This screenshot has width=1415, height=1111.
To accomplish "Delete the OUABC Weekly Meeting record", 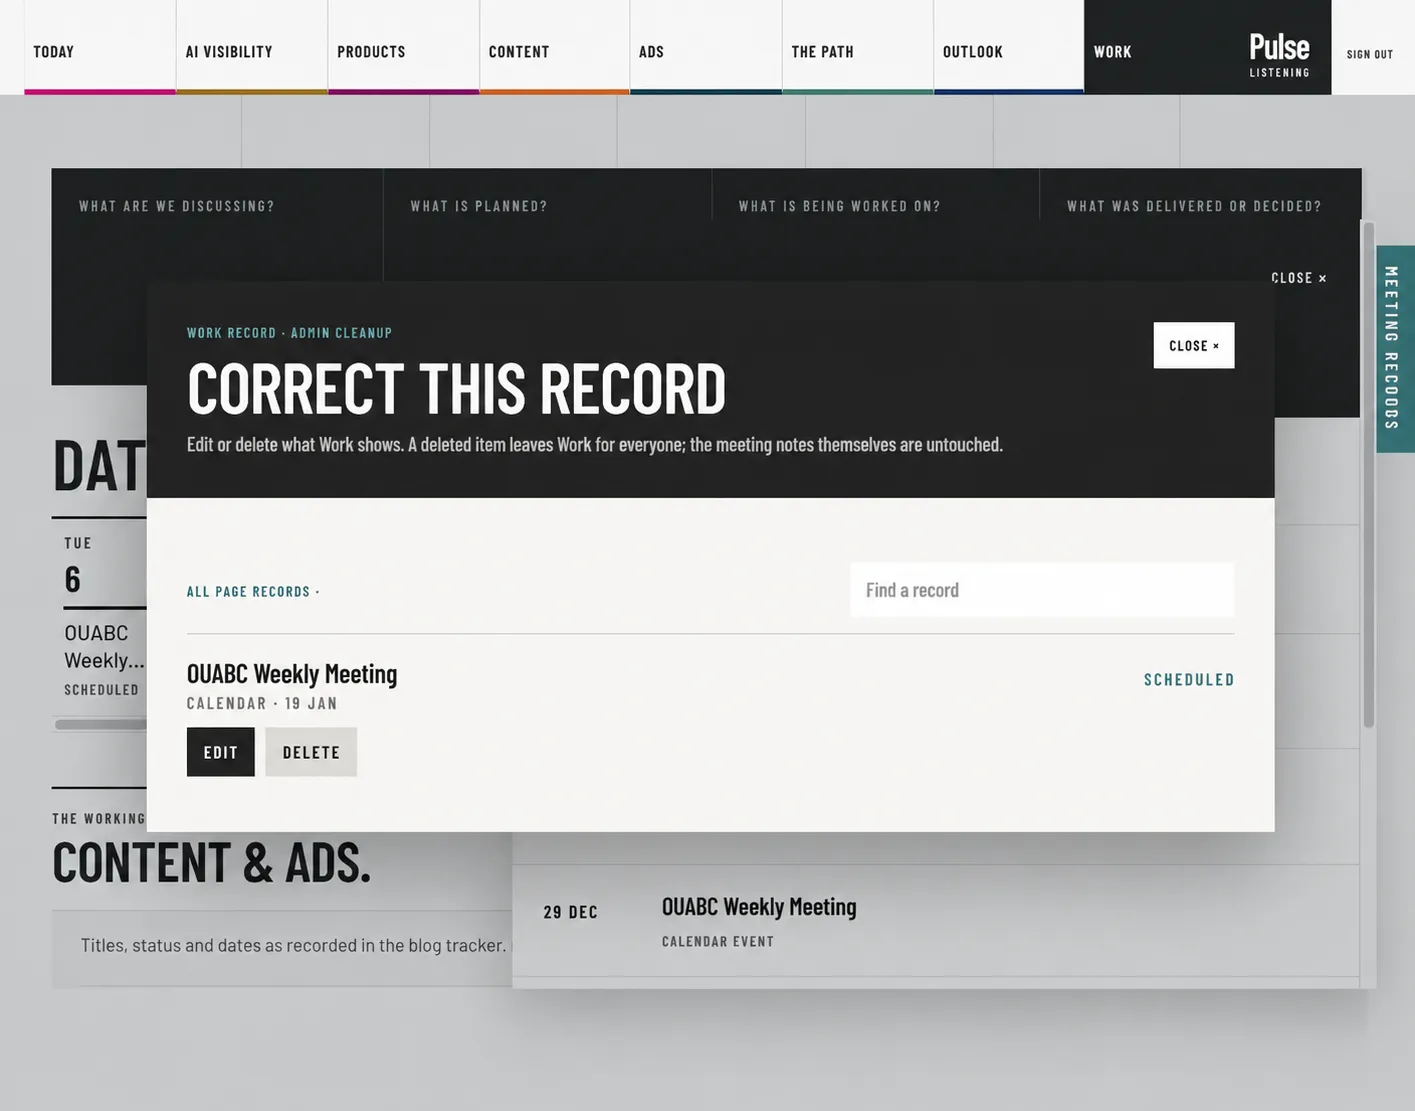I will pos(311,752).
